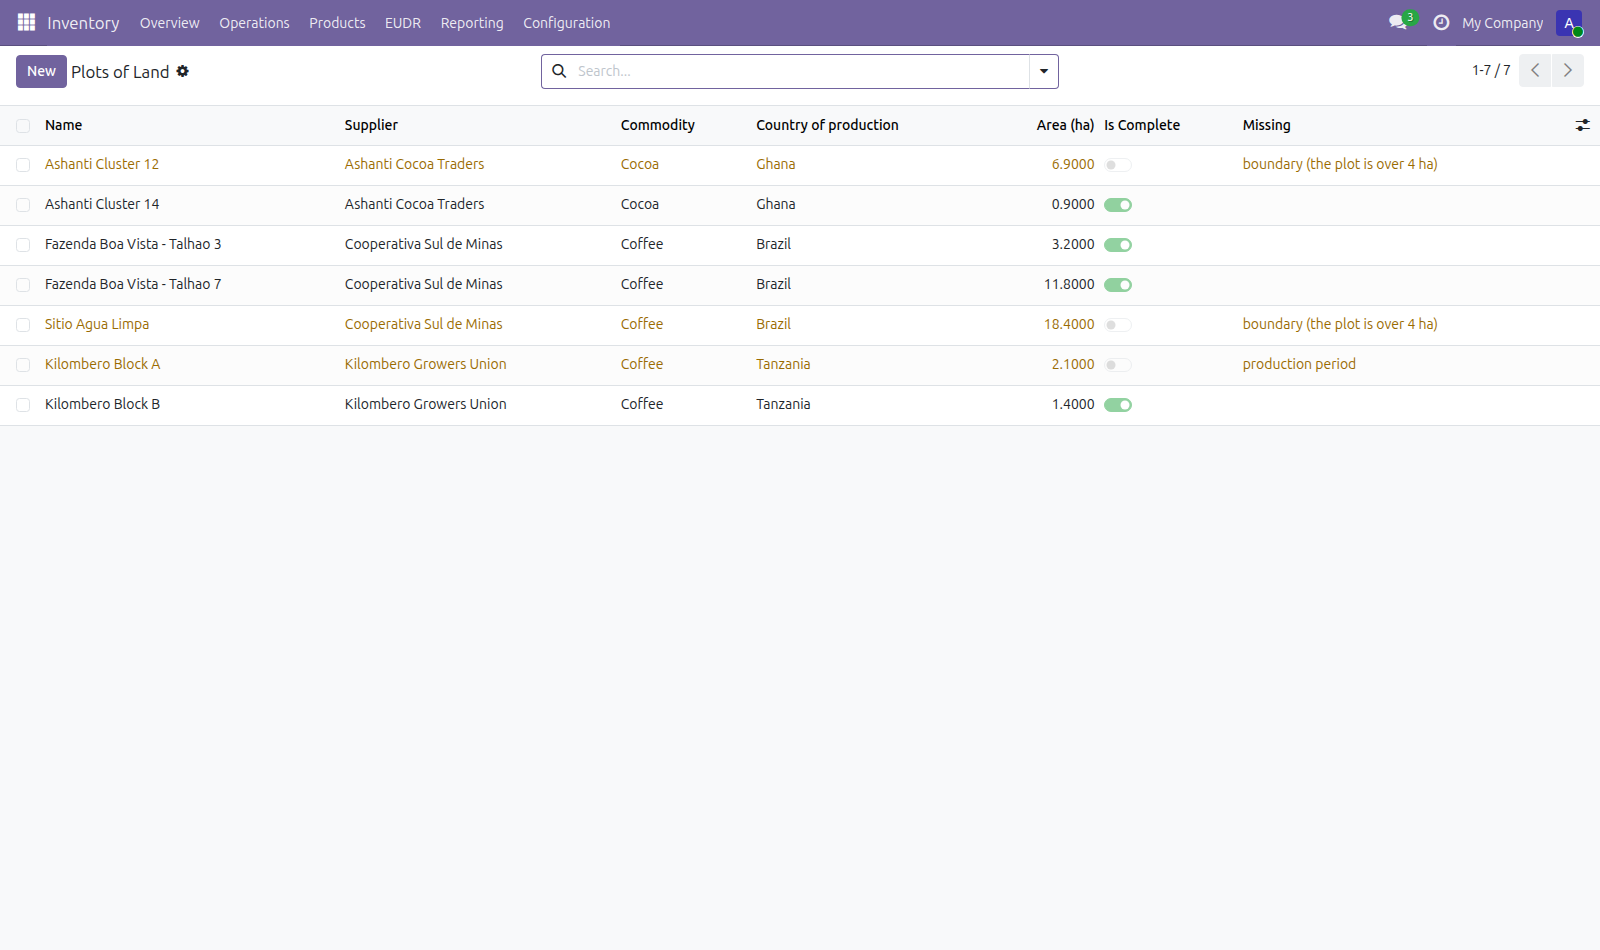Open the Products menu
Image resolution: width=1600 pixels, height=950 pixels.
pyautogui.click(x=337, y=23)
